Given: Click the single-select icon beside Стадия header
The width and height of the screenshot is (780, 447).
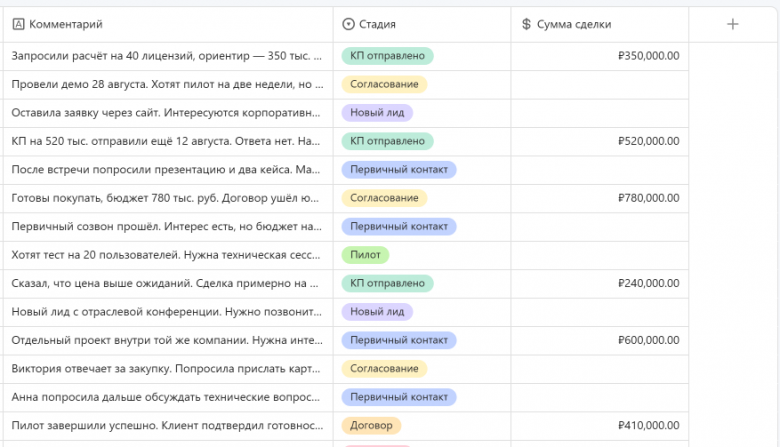Looking at the screenshot, I should point(348,24).
